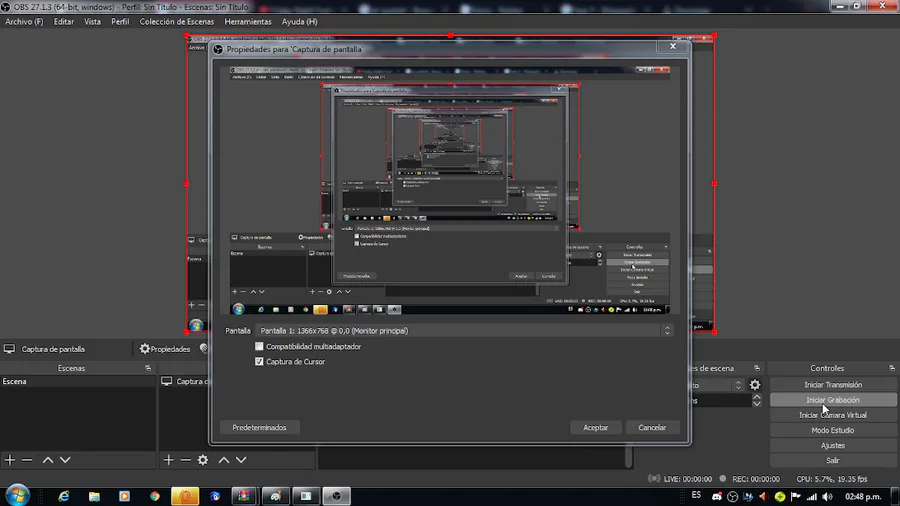Dismiss the dialog with Cancelar
This screenshot has width=900, height=506.
click(x=652, y=427)
